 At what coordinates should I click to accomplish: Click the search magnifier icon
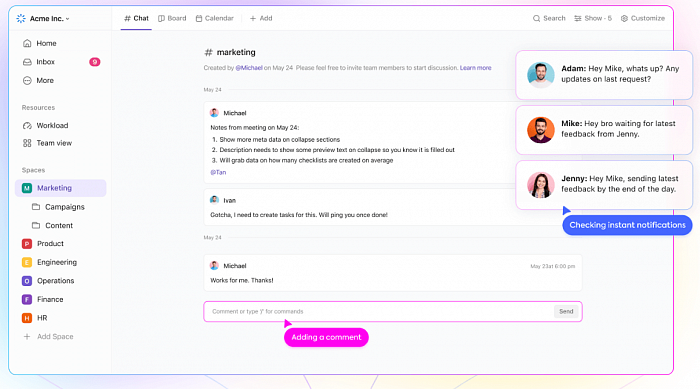536,18
